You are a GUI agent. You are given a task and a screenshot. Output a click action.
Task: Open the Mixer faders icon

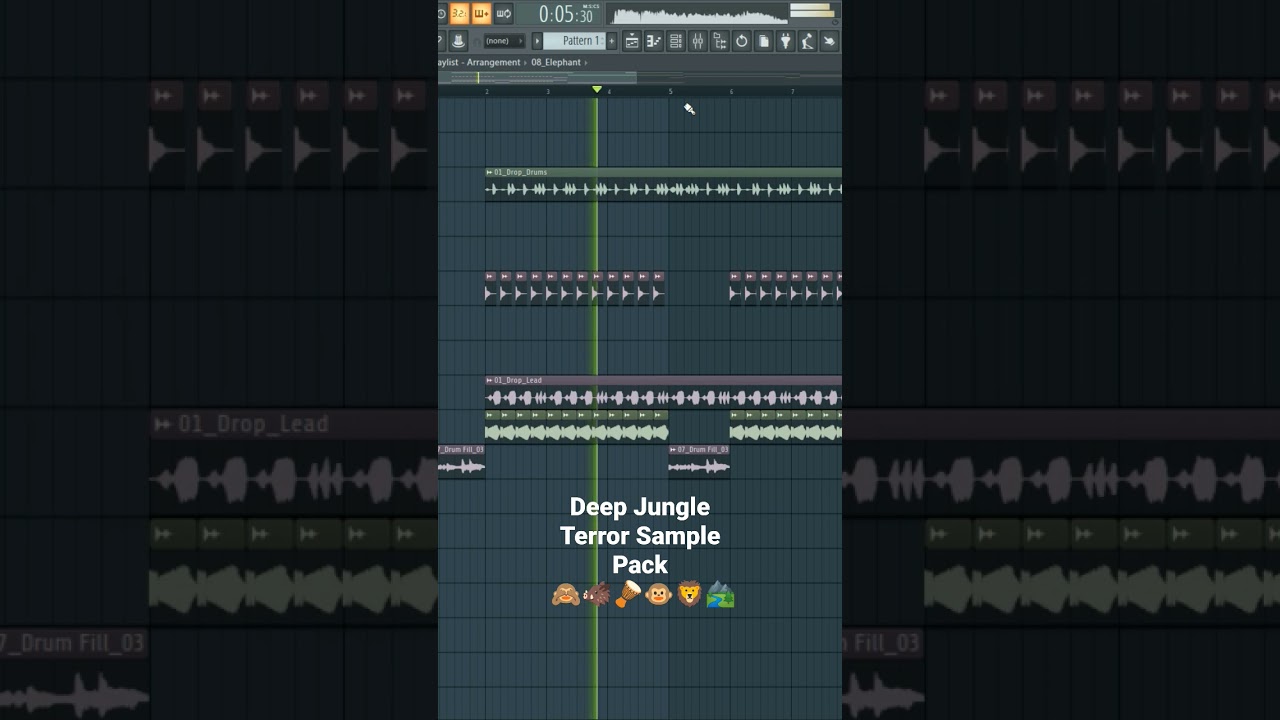(x=698, y=41)
